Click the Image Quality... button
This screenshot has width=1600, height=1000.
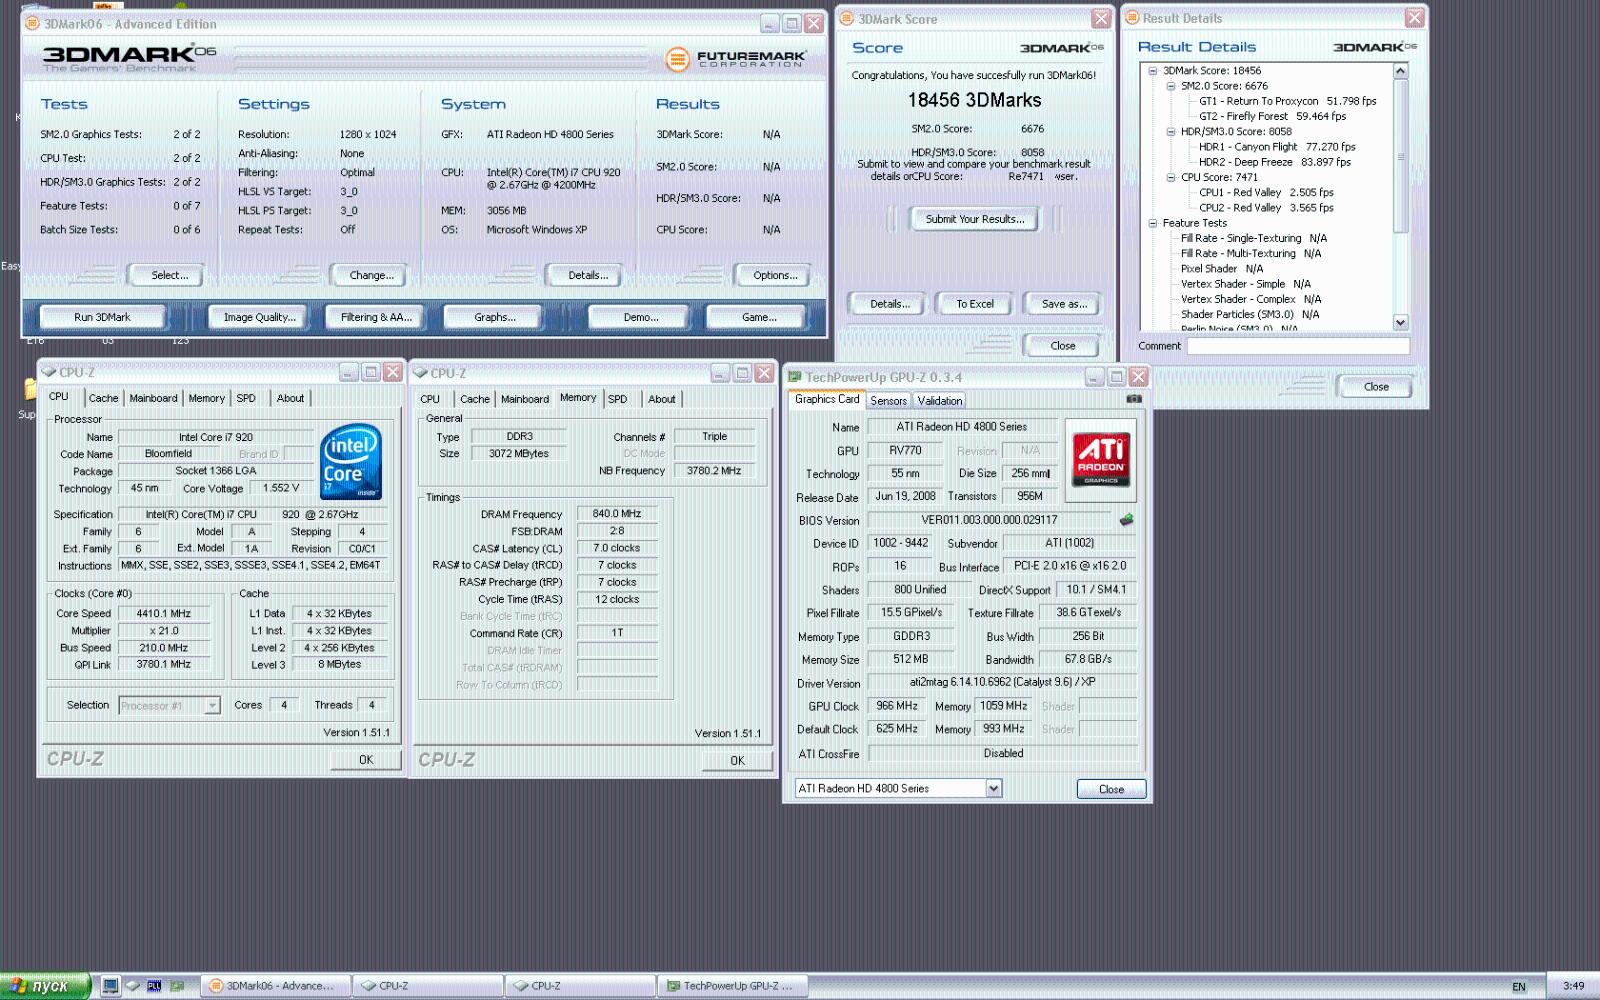(260, 317)
